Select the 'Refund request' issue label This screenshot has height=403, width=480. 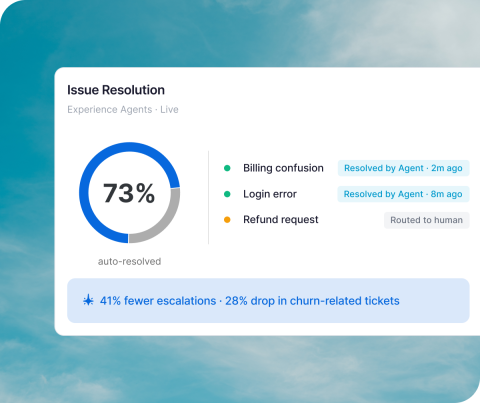[x=281, y=220]
